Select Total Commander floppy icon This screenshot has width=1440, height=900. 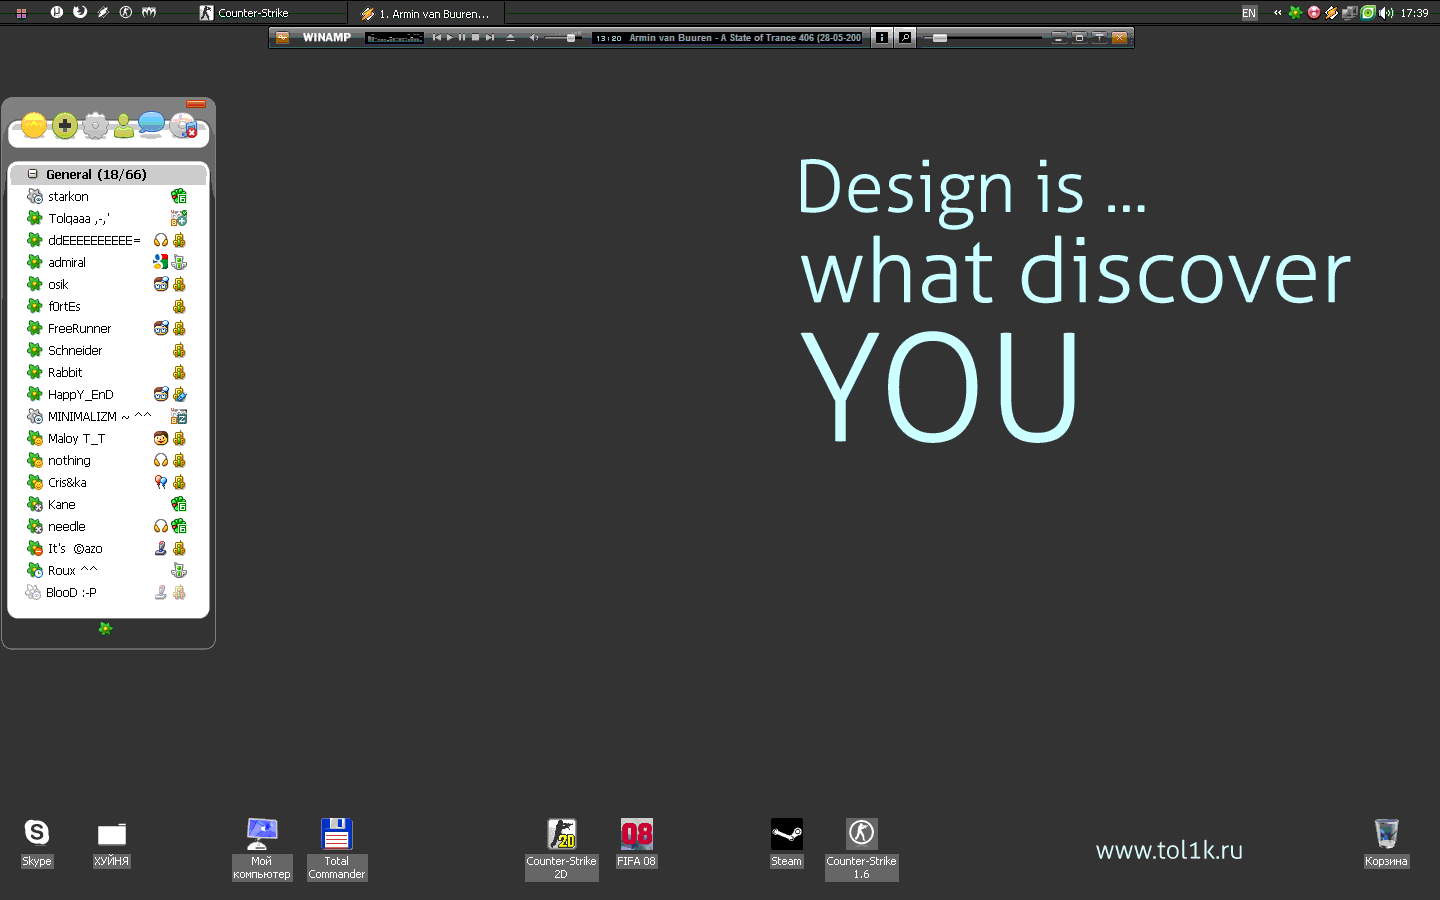336,835
